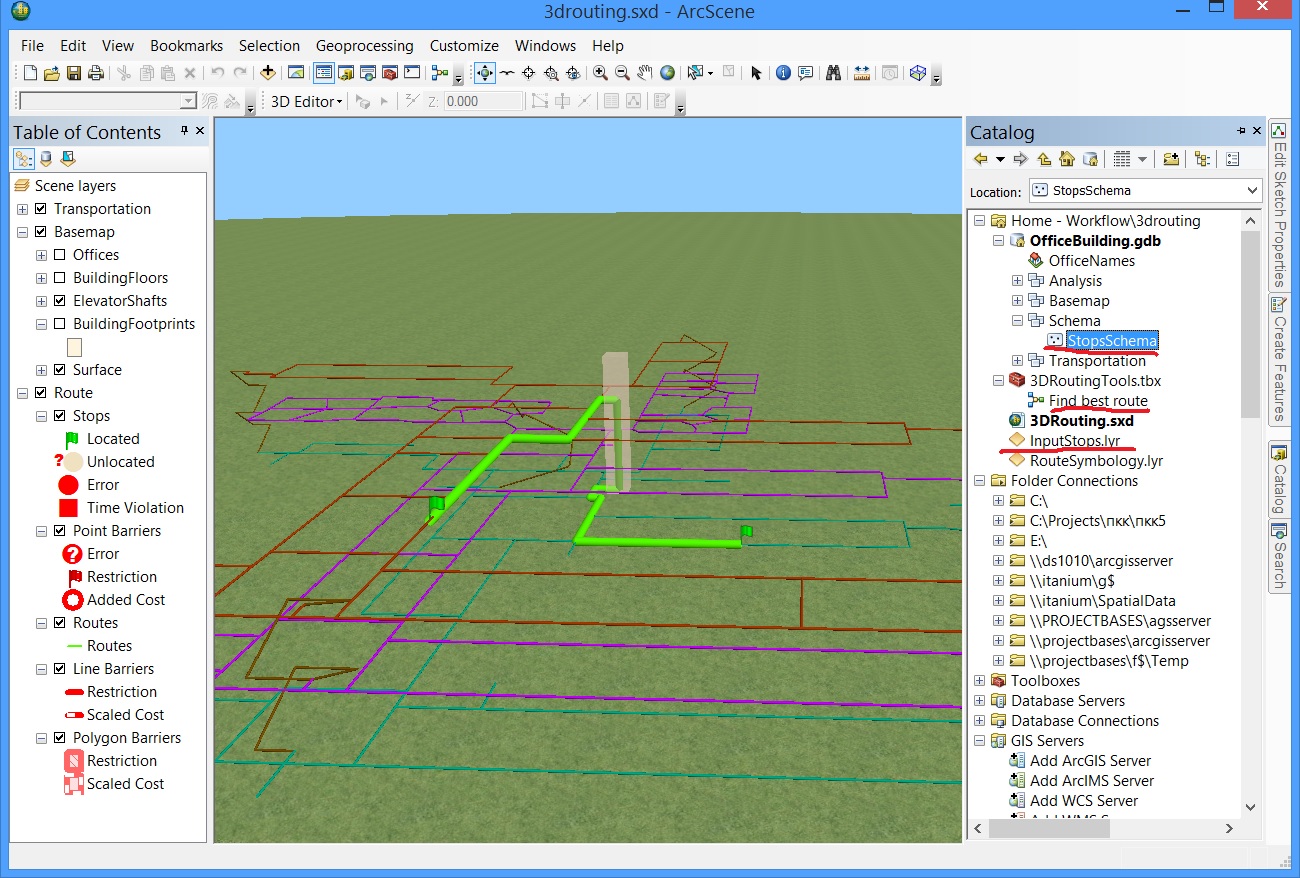Image resolution: width=1300 pixels, height=878 pixels.
Task: Collapse the Route group layer
Action: (x=22, y=393)
